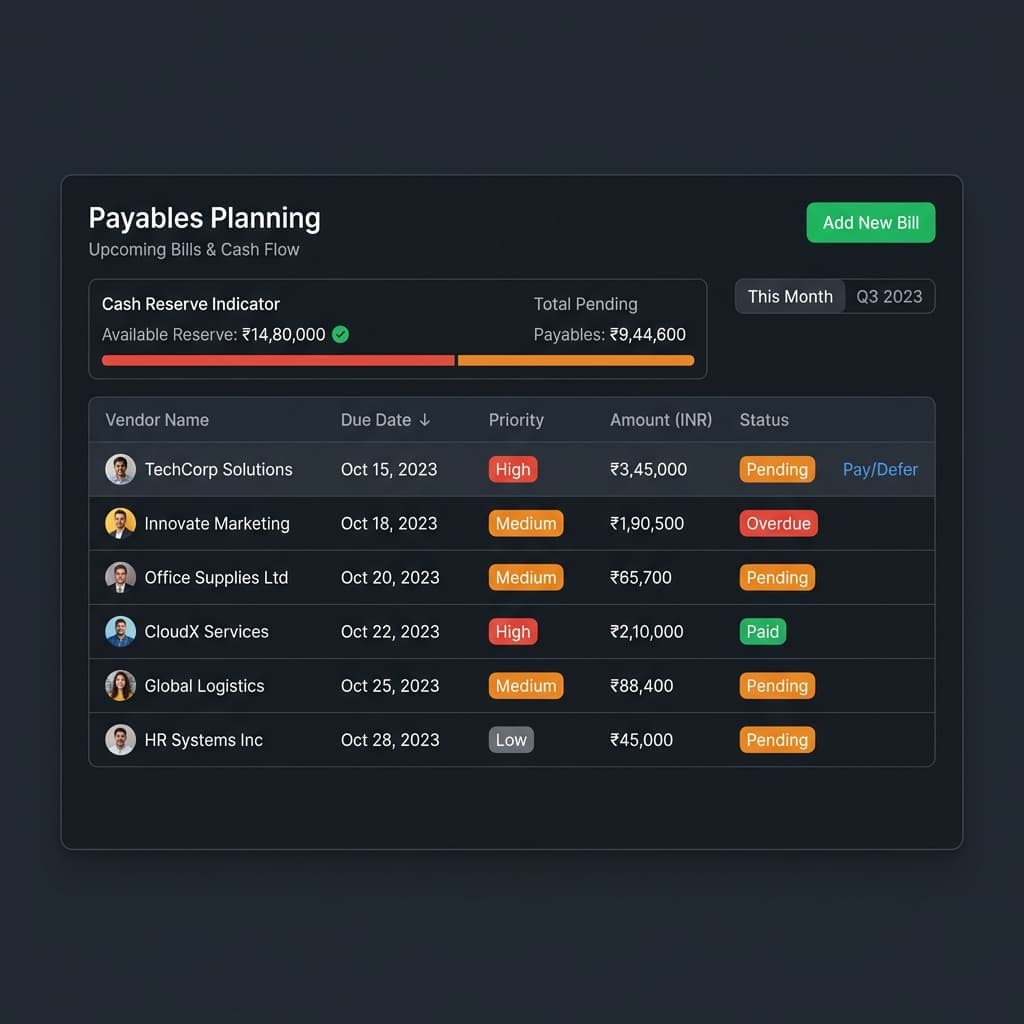The height and width of the screenshot is (1024, 1024).
Task: Click Pending status badge for HR Systems Inc
Action: coord(777,740)
